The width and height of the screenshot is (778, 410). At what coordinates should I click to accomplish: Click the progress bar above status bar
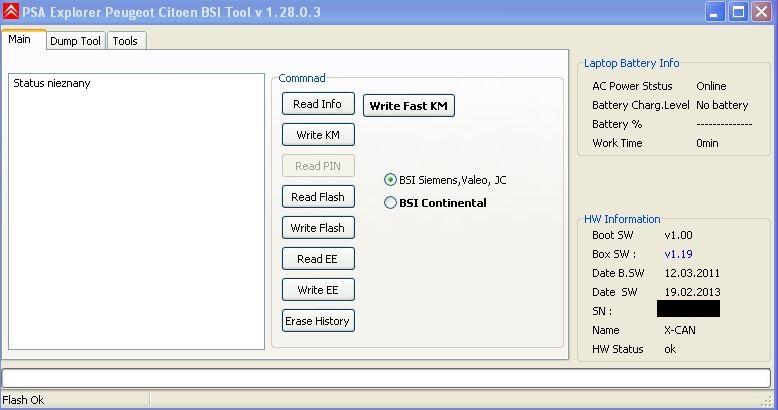388,378
